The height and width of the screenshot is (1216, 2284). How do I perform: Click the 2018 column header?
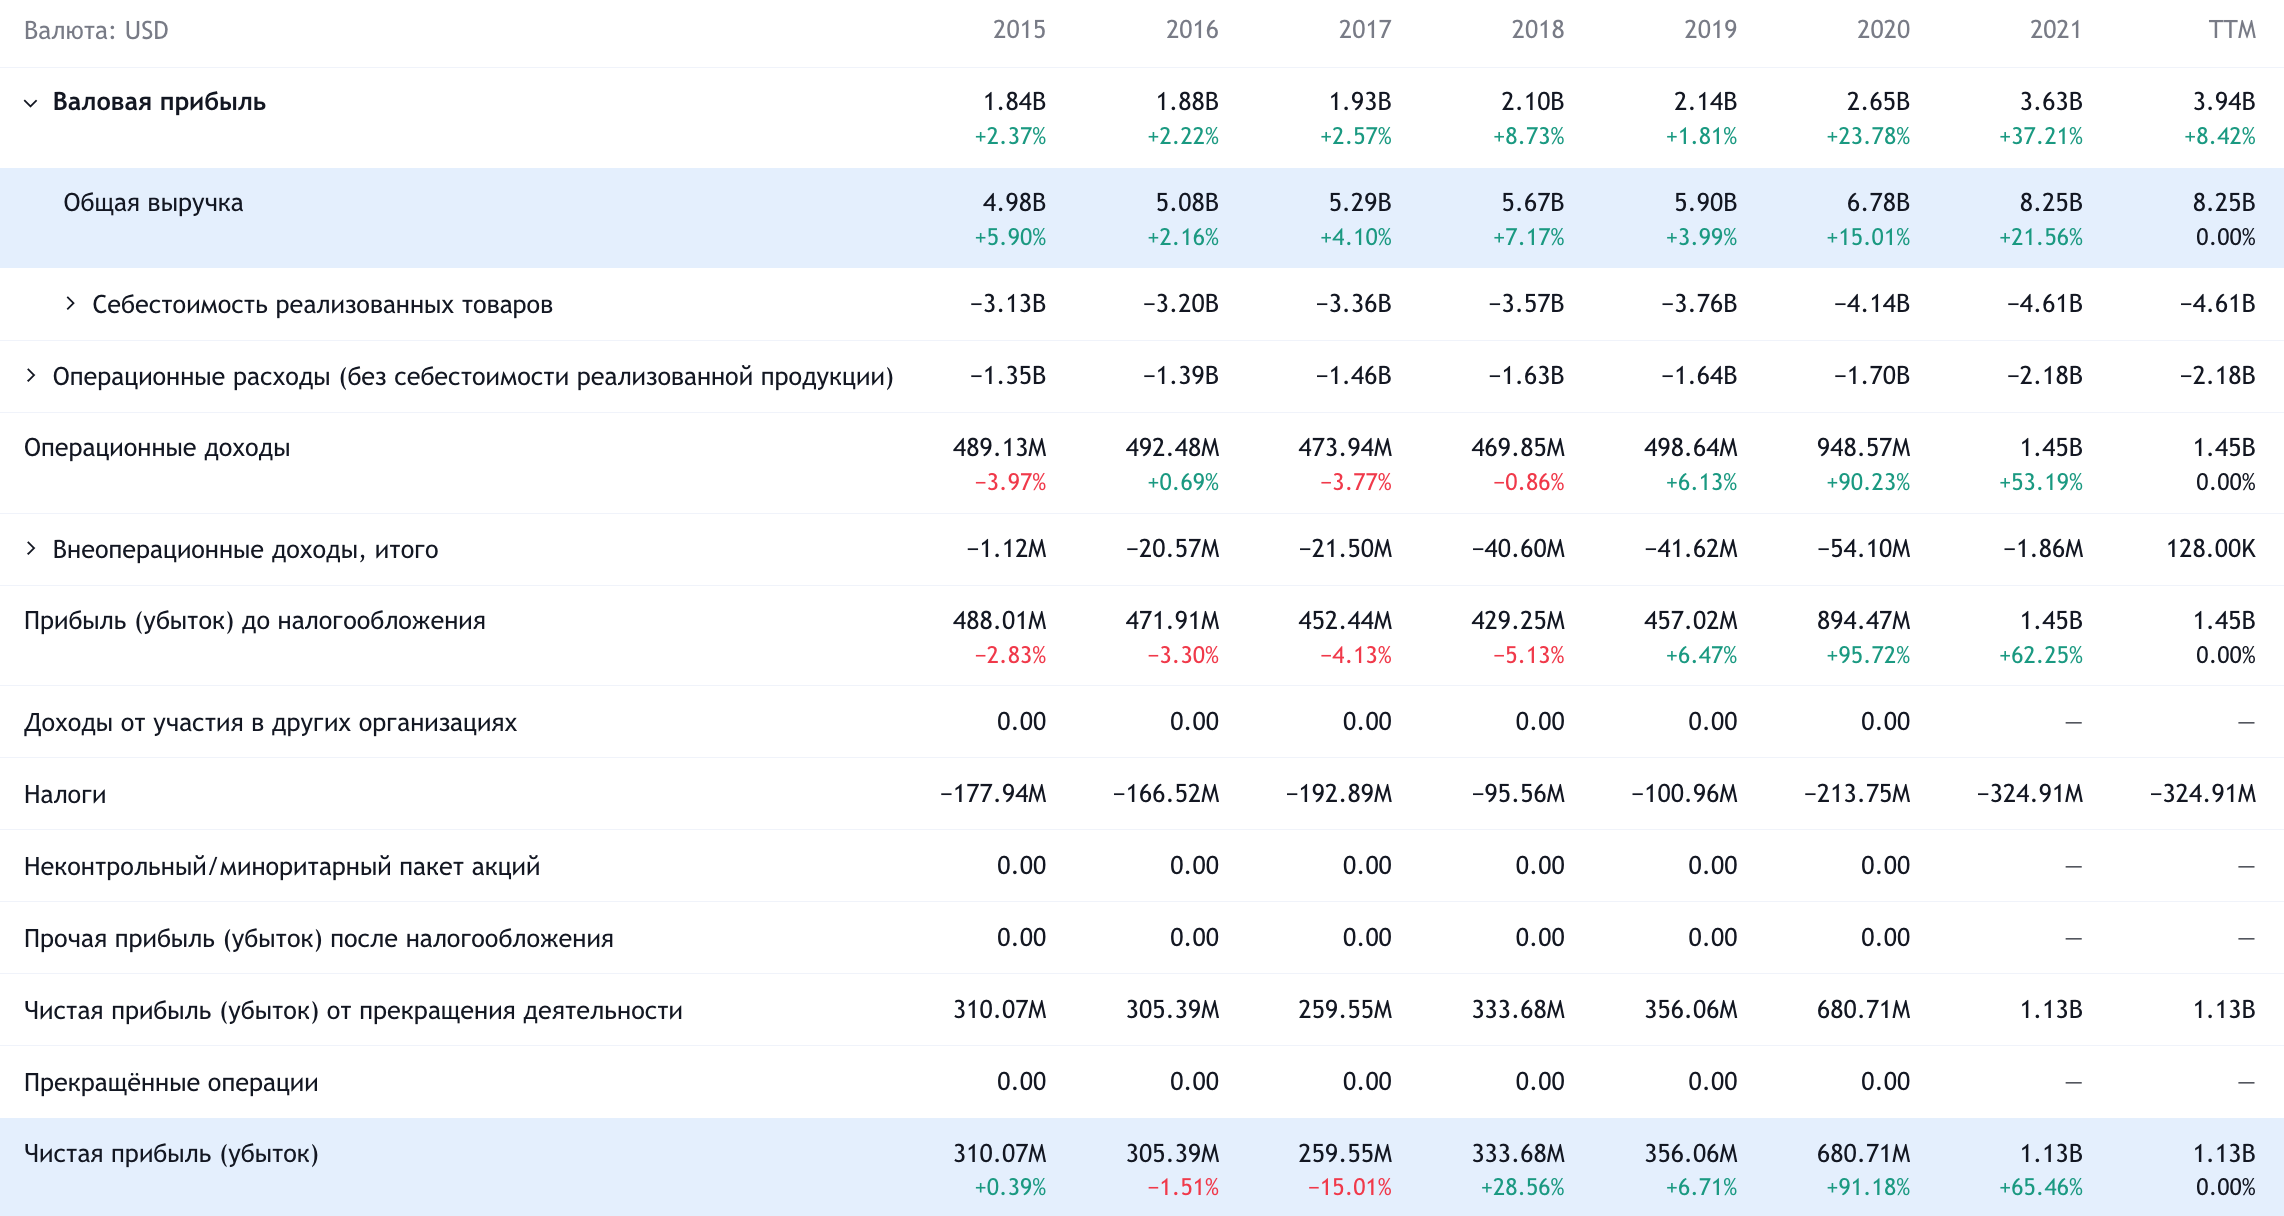click(1538, 30)
